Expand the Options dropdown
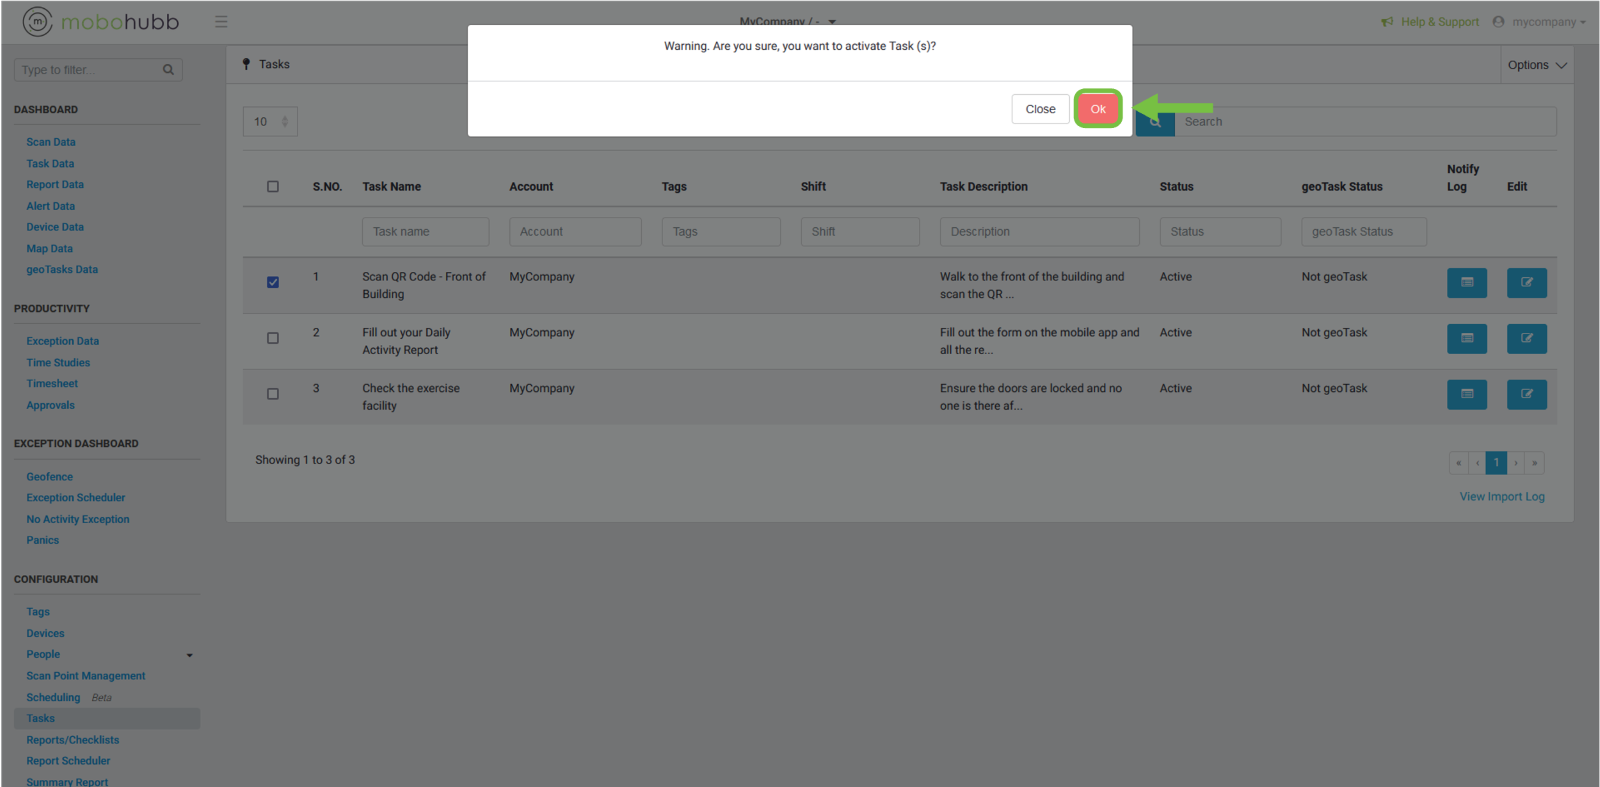Image resolution: width=1600 pixels, height=787 pixels. (1536, 65)
